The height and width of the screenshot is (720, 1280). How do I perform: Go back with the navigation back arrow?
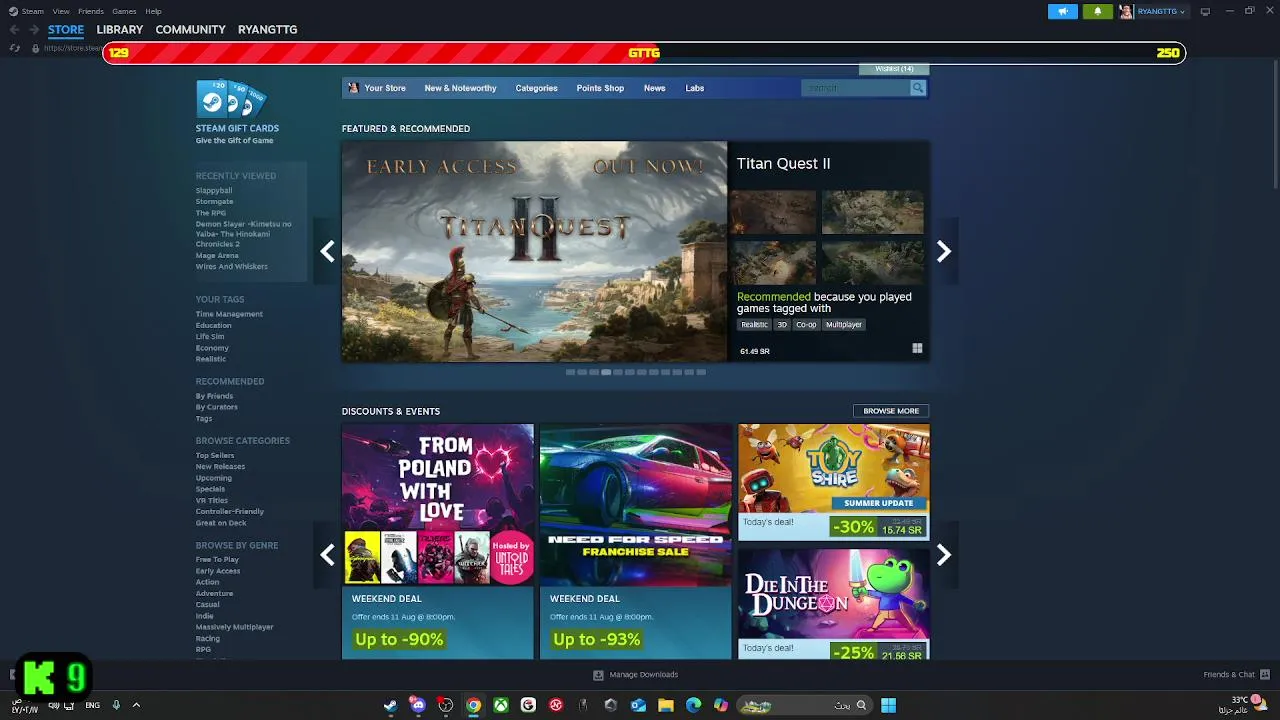click(x=14, y=29)
